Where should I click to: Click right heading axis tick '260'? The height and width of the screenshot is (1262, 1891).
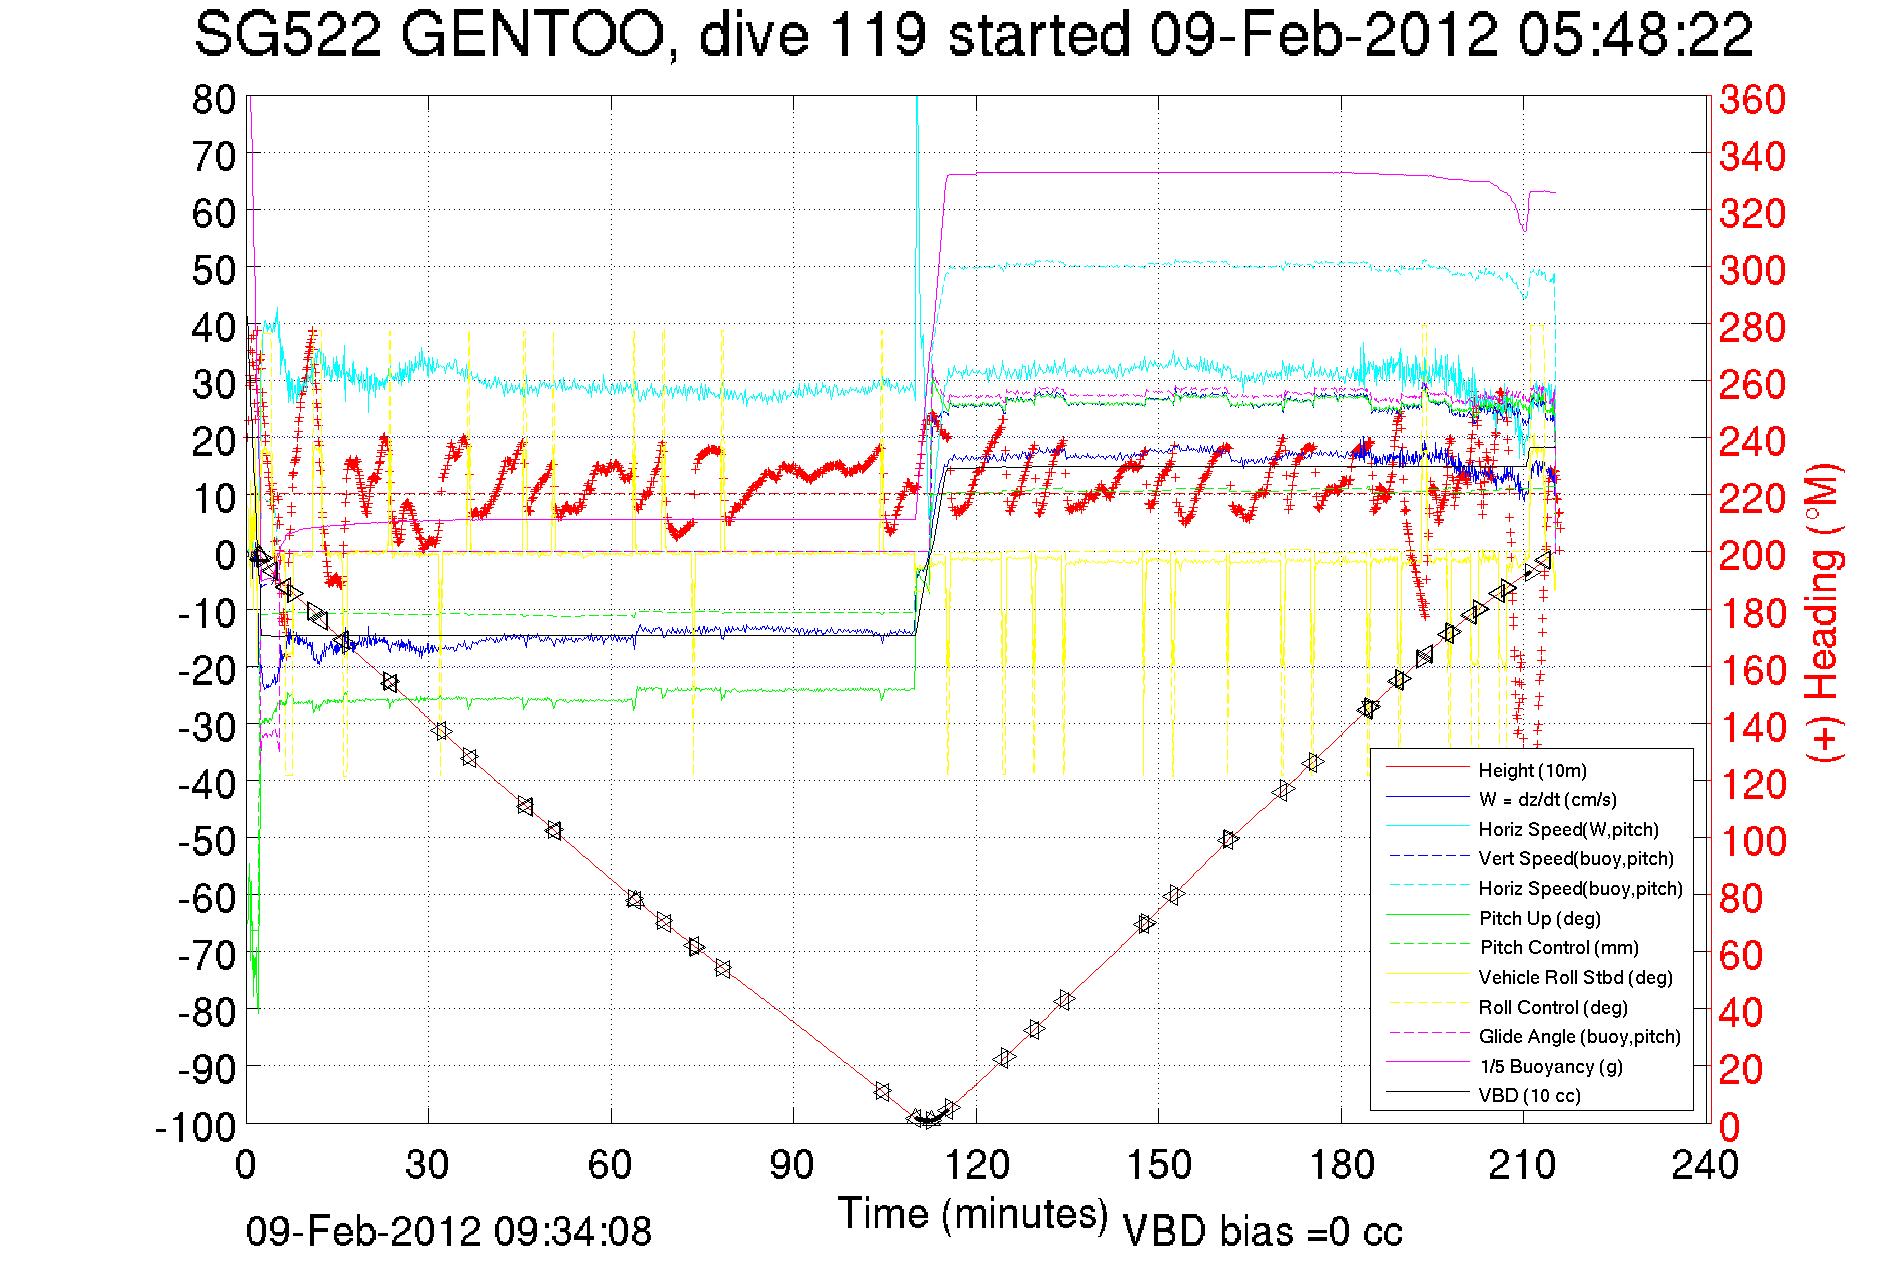[1752, 384]
